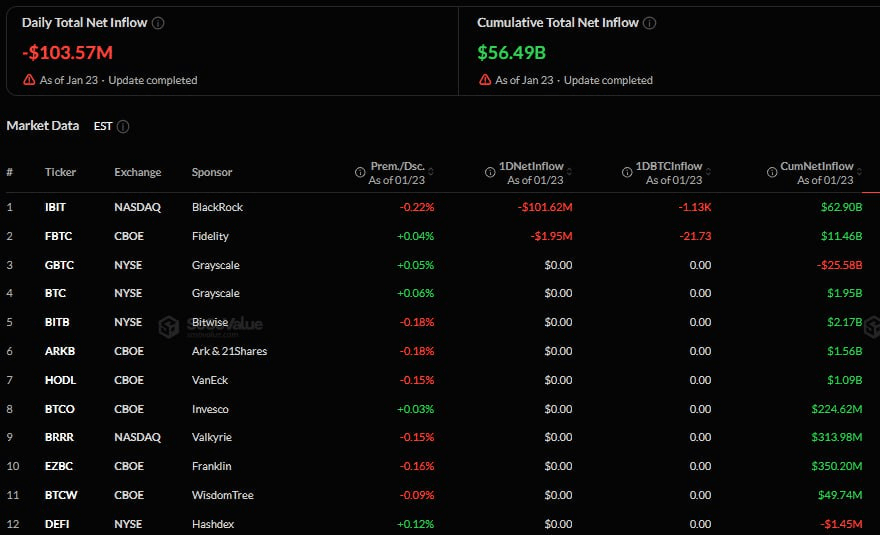Click the NASDAQ exchange in IBIT row
Viewport: 880px width, 535px height.
[x=138, y=207]
